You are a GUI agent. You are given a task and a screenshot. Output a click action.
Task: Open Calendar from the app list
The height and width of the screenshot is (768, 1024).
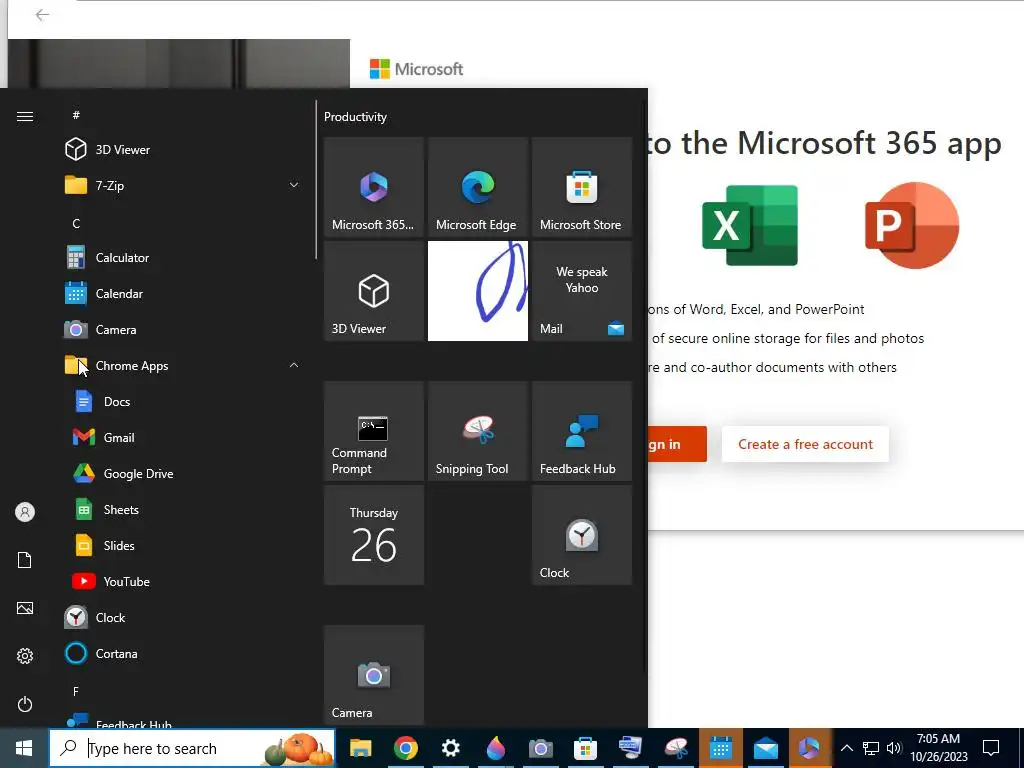coord(183,293)
